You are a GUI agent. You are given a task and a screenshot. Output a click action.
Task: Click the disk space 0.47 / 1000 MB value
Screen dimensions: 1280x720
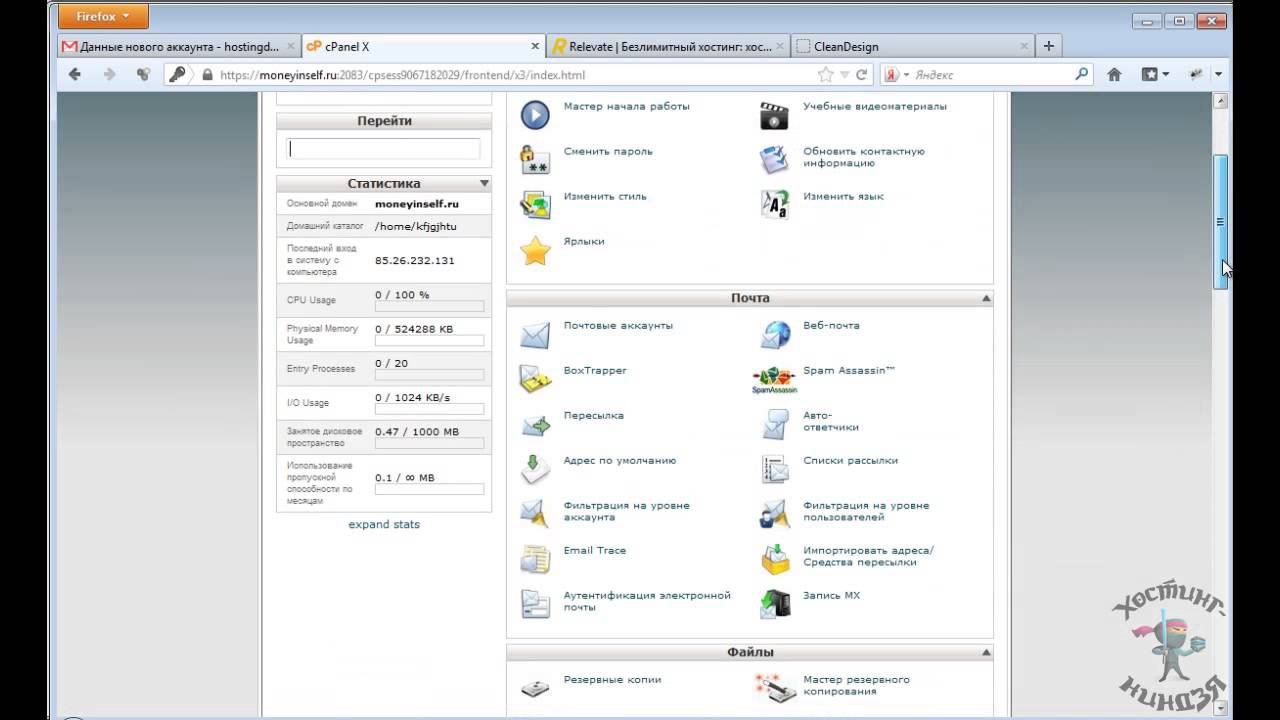coord(417,432)
